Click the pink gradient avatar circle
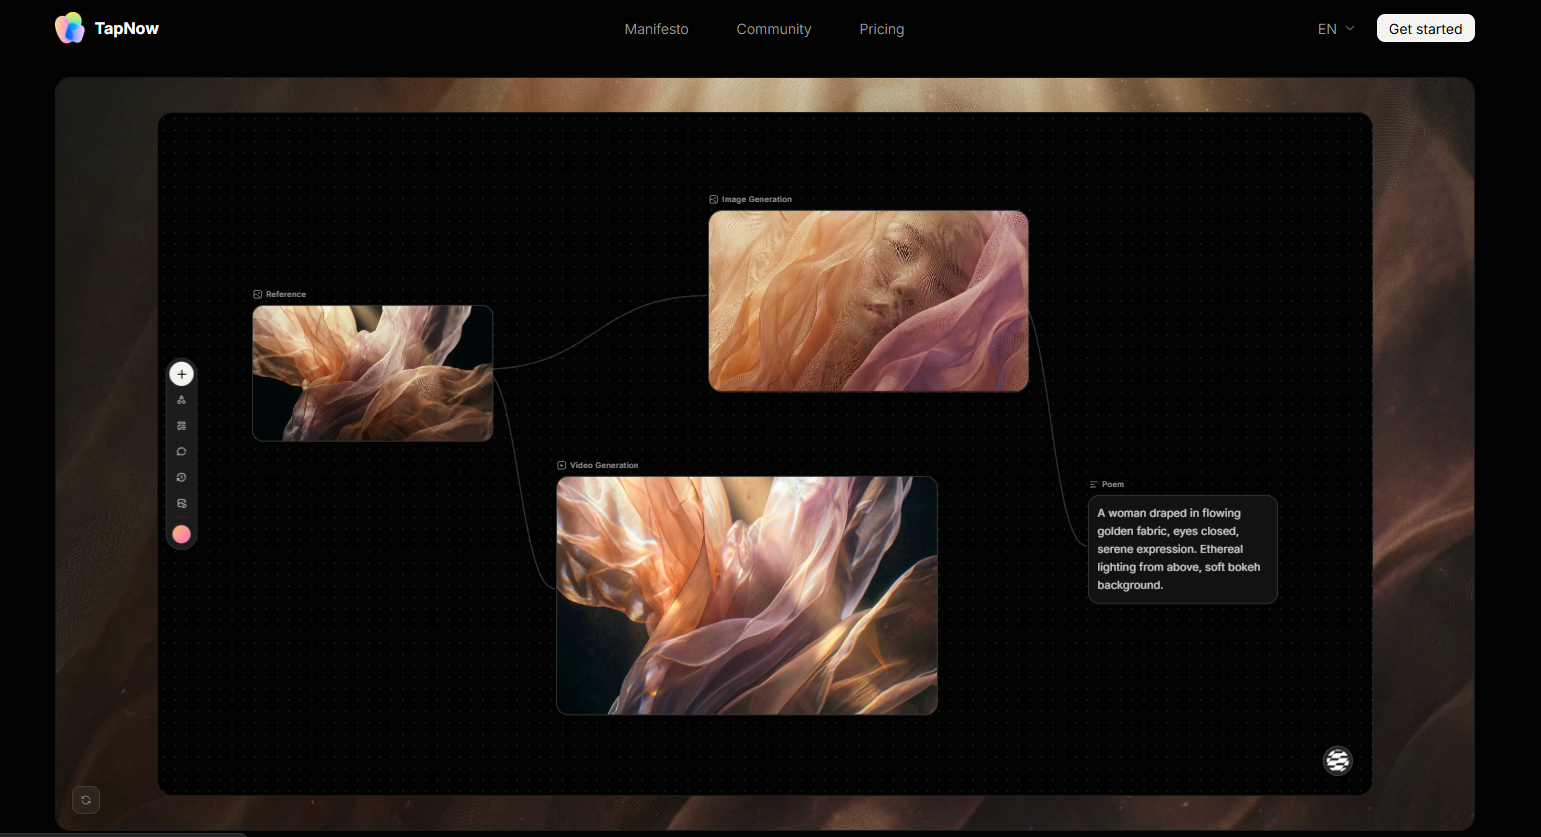 point(181,534)
